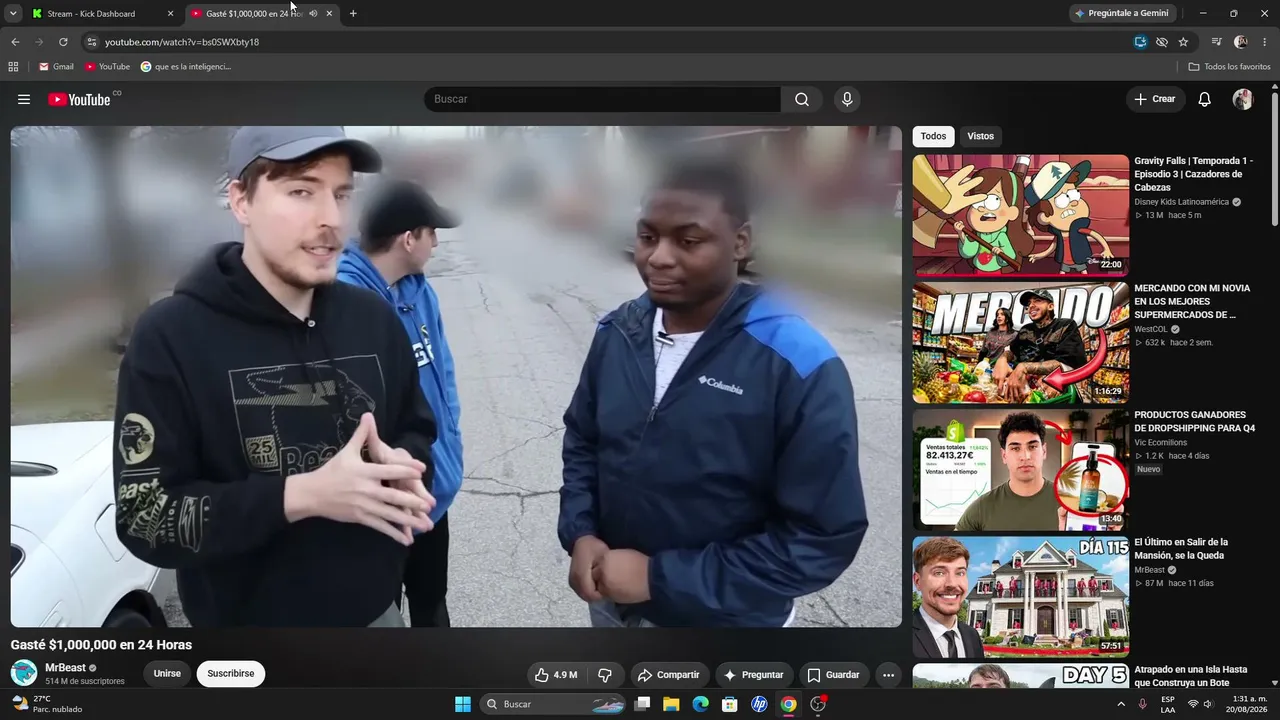Open the dropshipping Q4 video thumbnail
The image size is (1280, 720).
[1020, 470]
